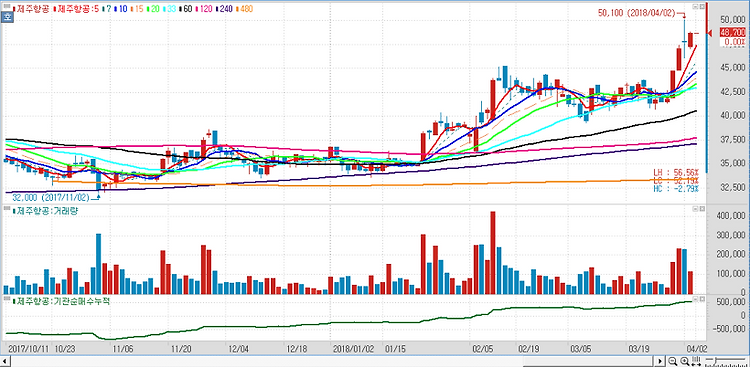Click the horizontal scrollbar track
The height and width of the screenshot is (367, 750).
[332, 361]
